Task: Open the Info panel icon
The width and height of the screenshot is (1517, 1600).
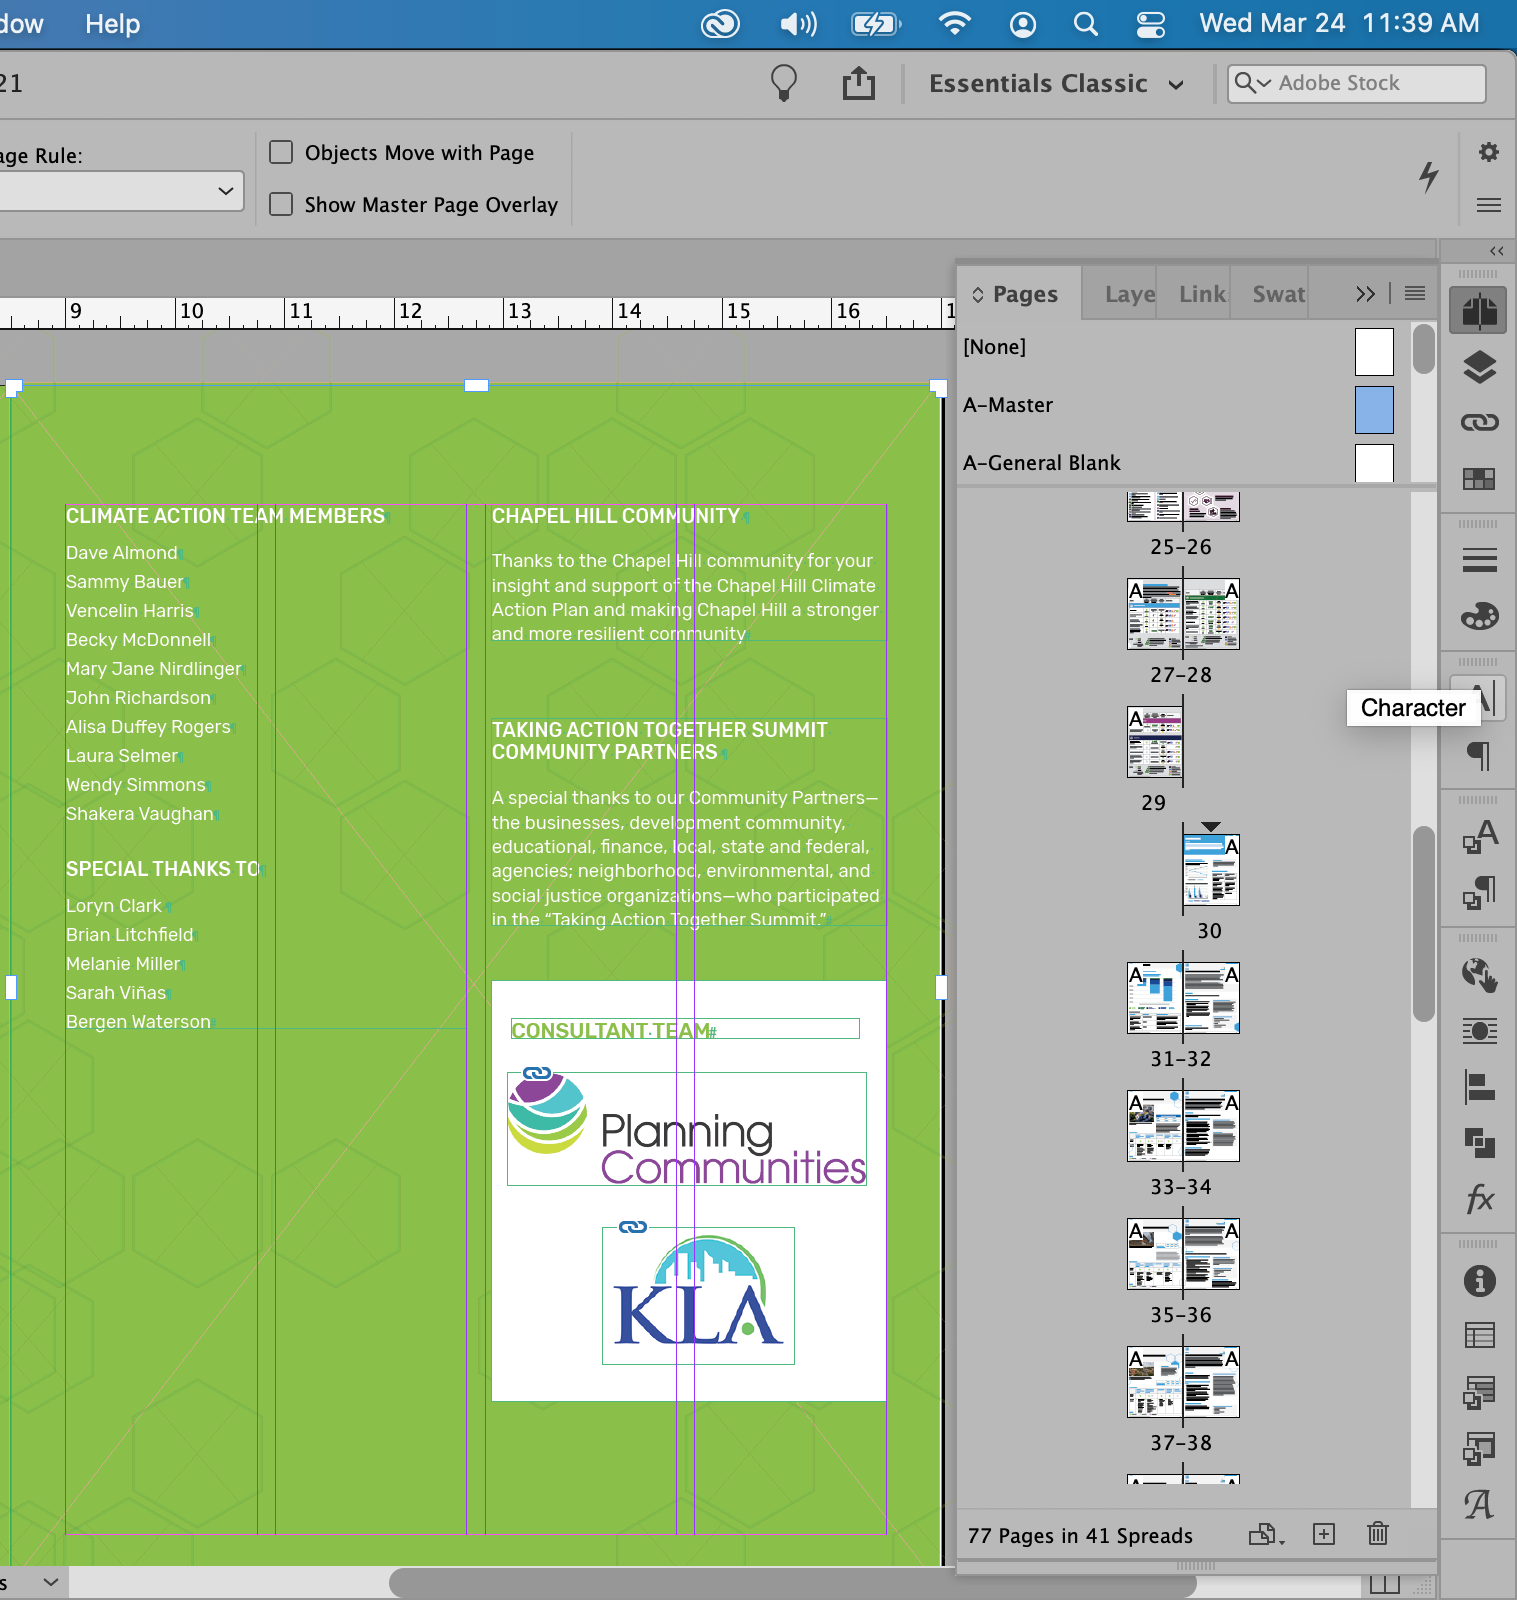Action: coord(1479,1281)
